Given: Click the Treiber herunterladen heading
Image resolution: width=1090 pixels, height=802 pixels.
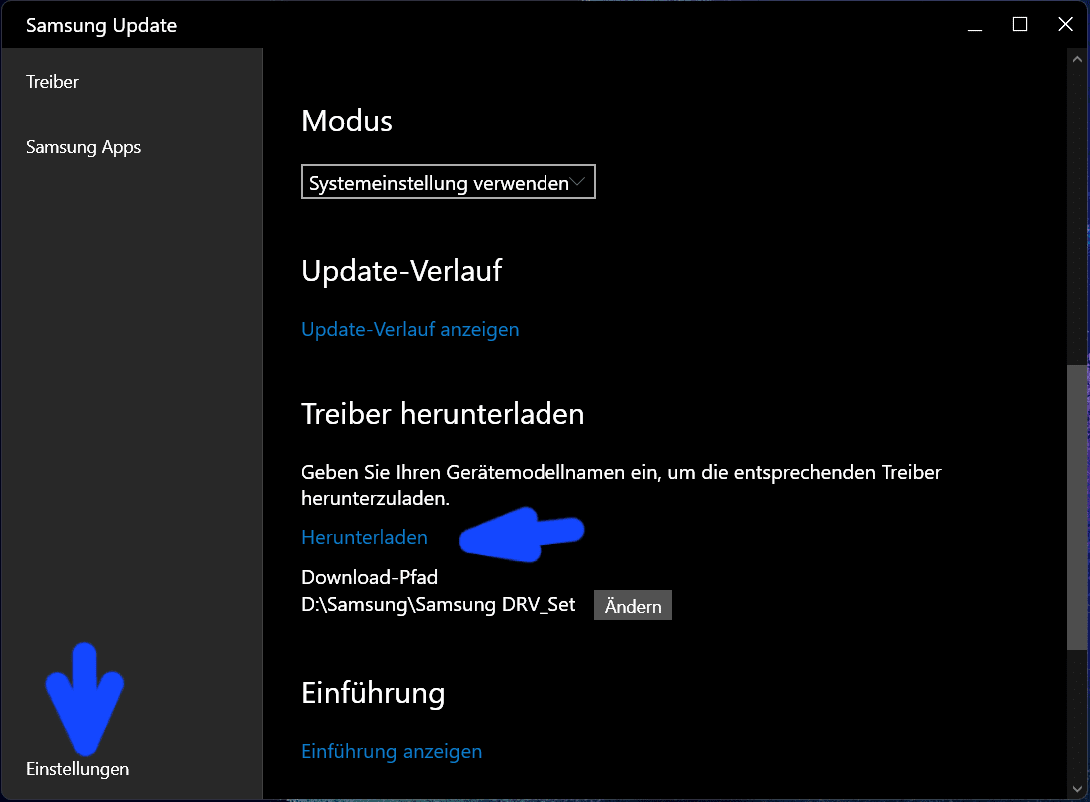Looking at the screenshot, I should tap(442, 414).
